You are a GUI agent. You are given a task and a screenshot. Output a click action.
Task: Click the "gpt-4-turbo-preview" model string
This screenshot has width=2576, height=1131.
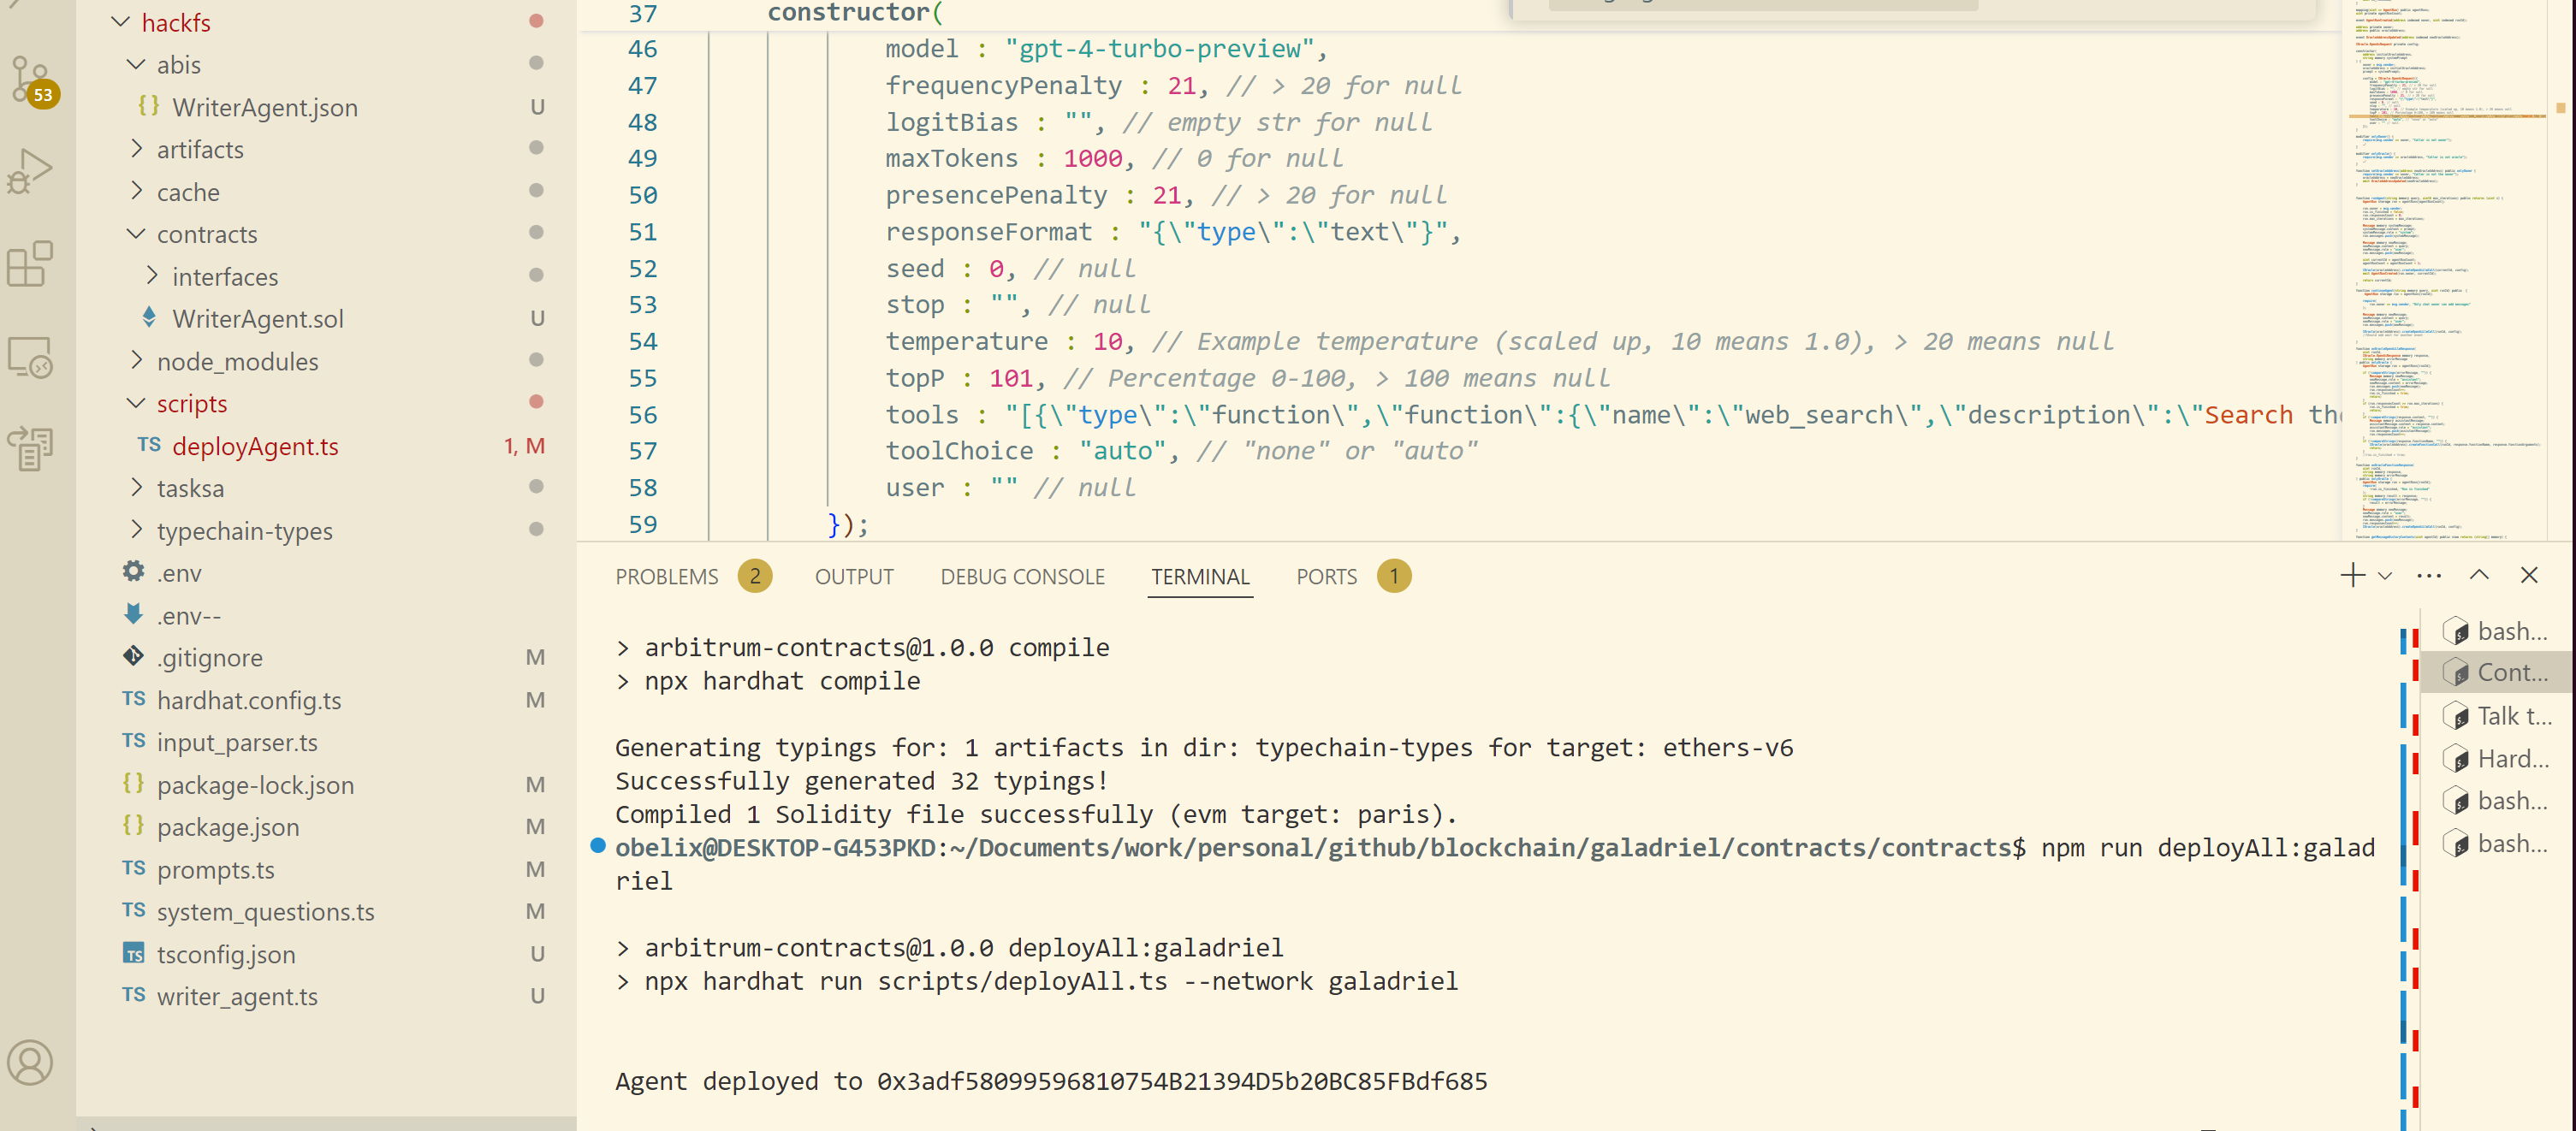(x=1159, y=48)
